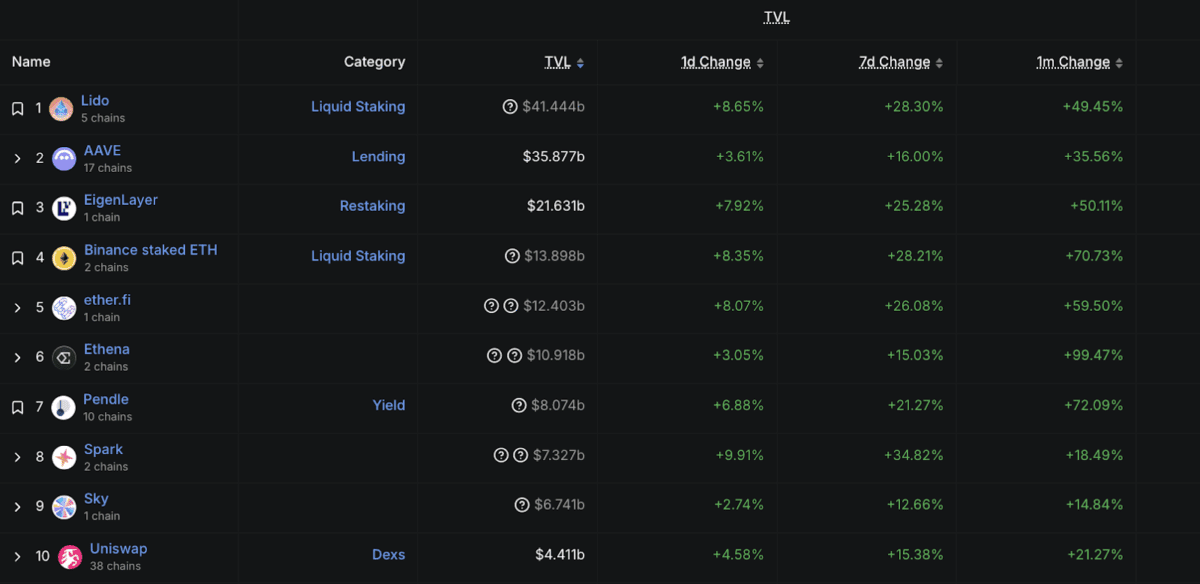Open the ether.fi protocol link
The height and width of the screenshot is (584, 1200).
[107, 300]
